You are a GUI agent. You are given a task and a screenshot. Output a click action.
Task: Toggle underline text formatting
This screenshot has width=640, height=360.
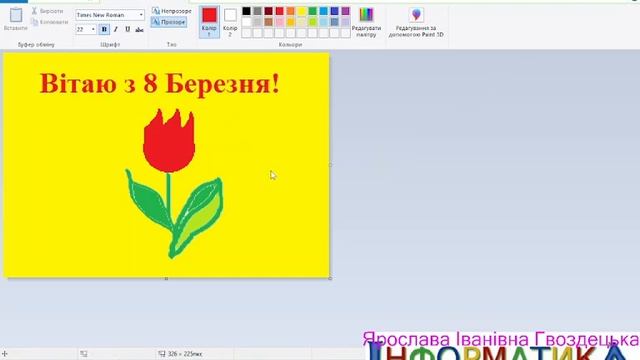[x=127, y=29]
